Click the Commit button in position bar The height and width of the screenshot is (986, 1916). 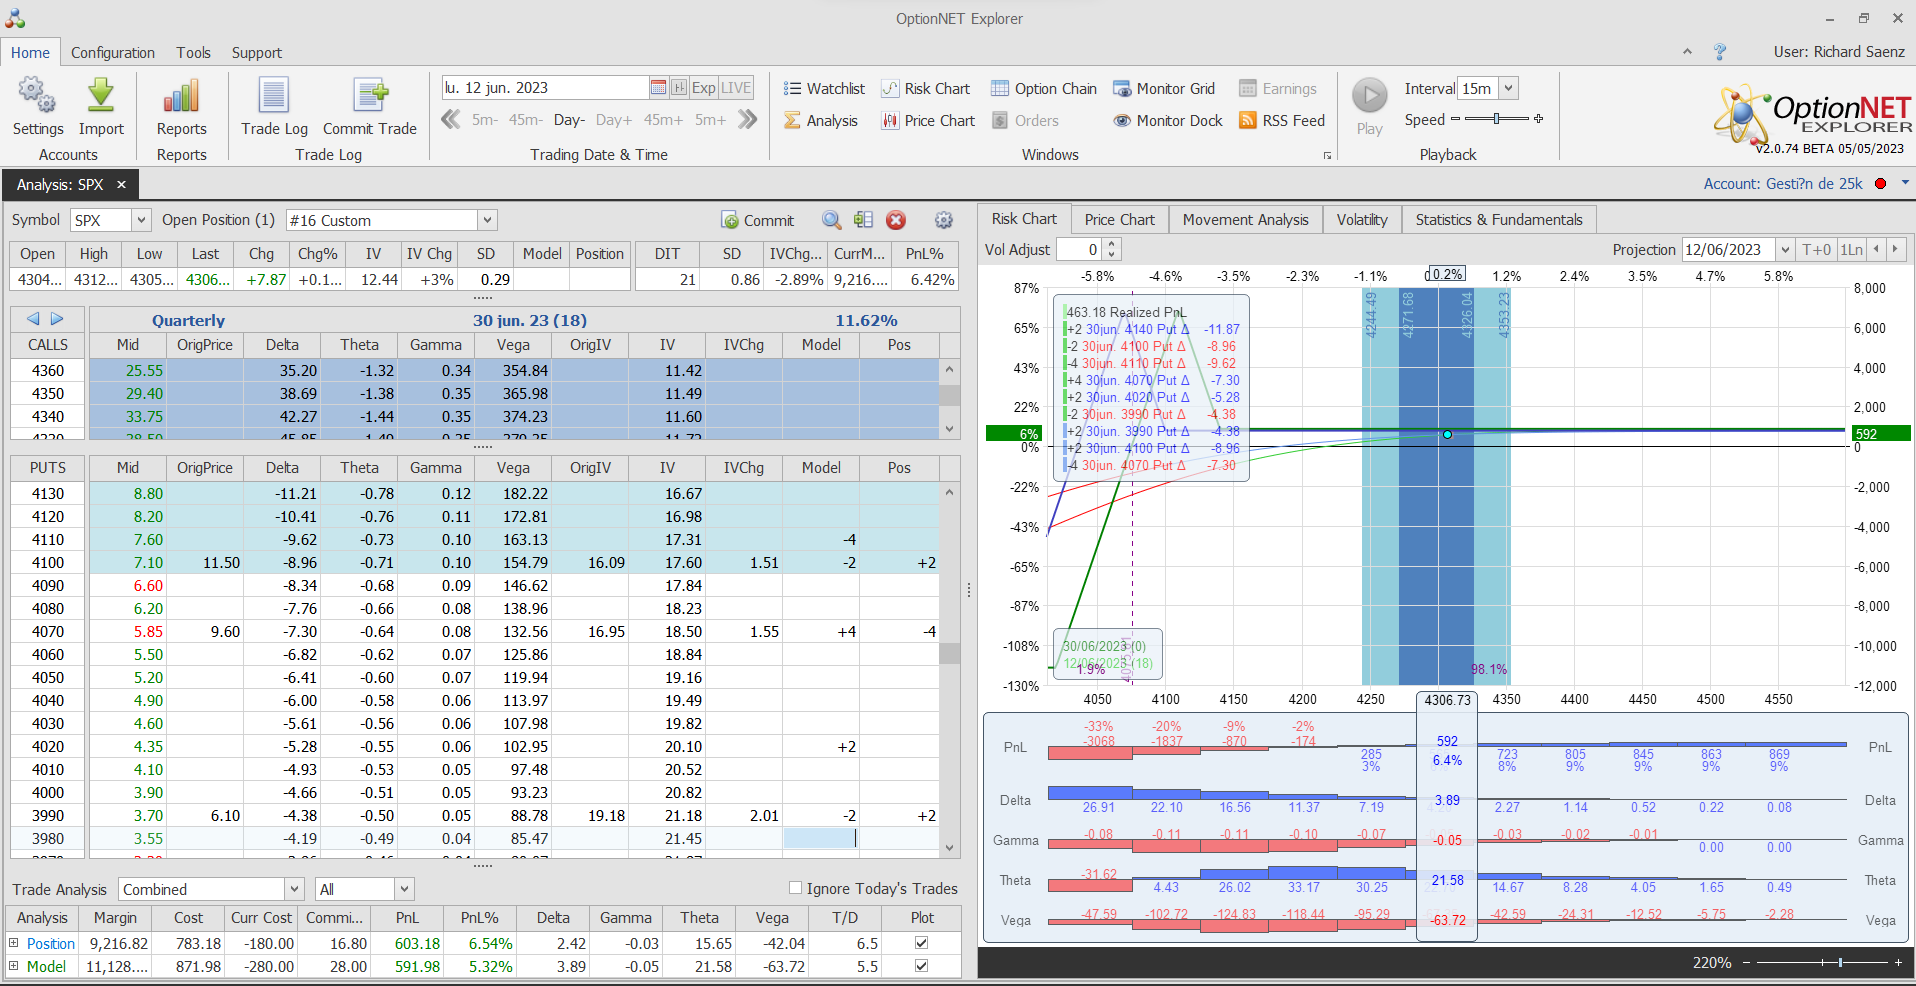pos(757,221)
